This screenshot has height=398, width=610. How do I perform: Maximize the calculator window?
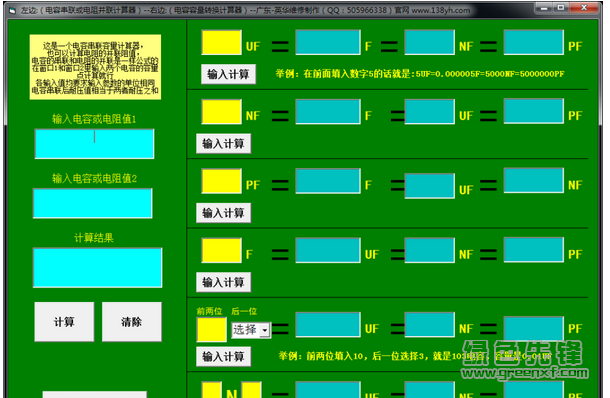(x=561, y=7)
